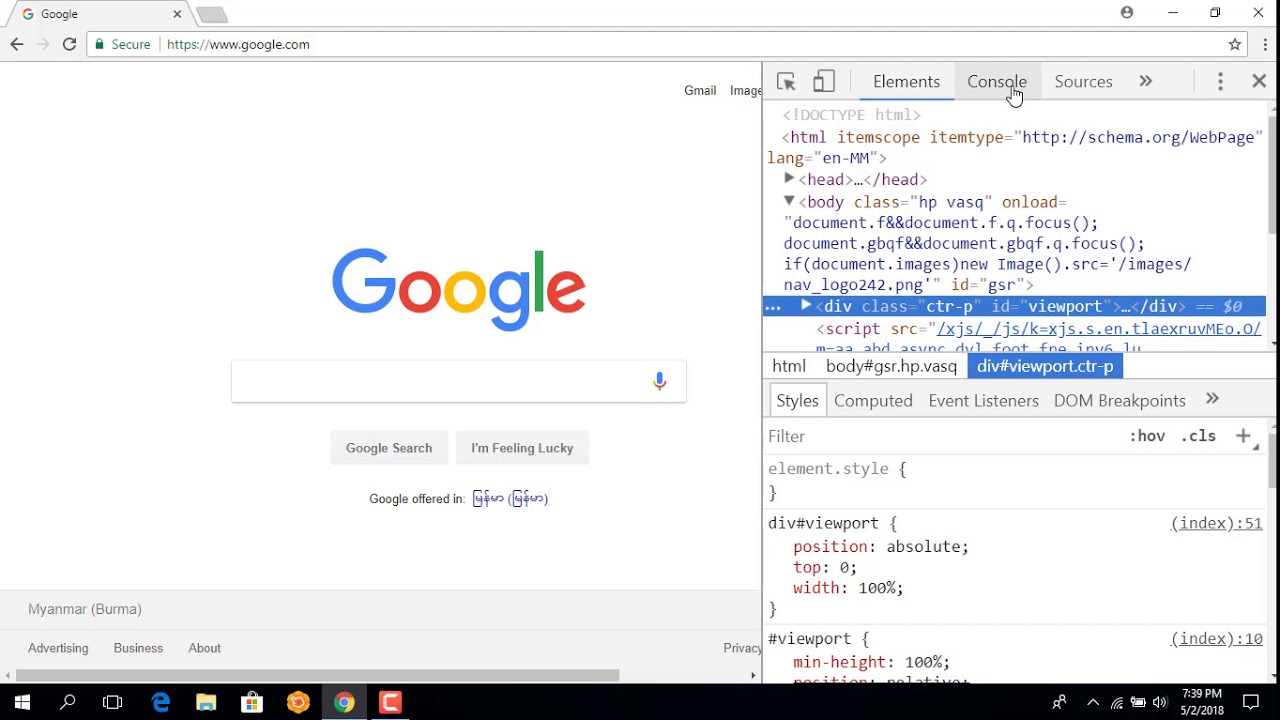This screenshot has height=720, width=1280.
Task: Click the horizontal scrollbar right arrow
Action: (x=754, y=675)
